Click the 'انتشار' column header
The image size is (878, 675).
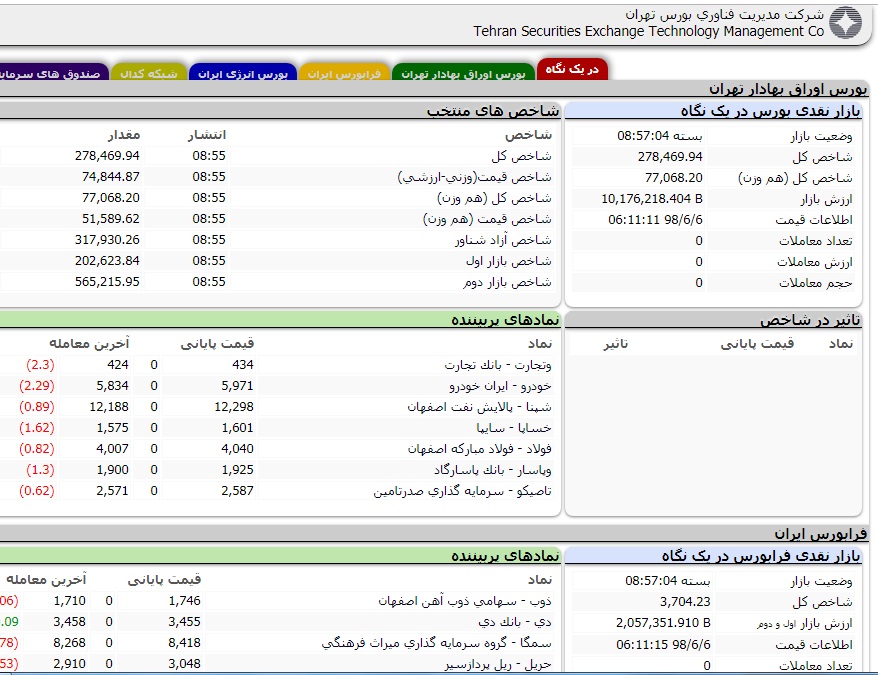207,135
